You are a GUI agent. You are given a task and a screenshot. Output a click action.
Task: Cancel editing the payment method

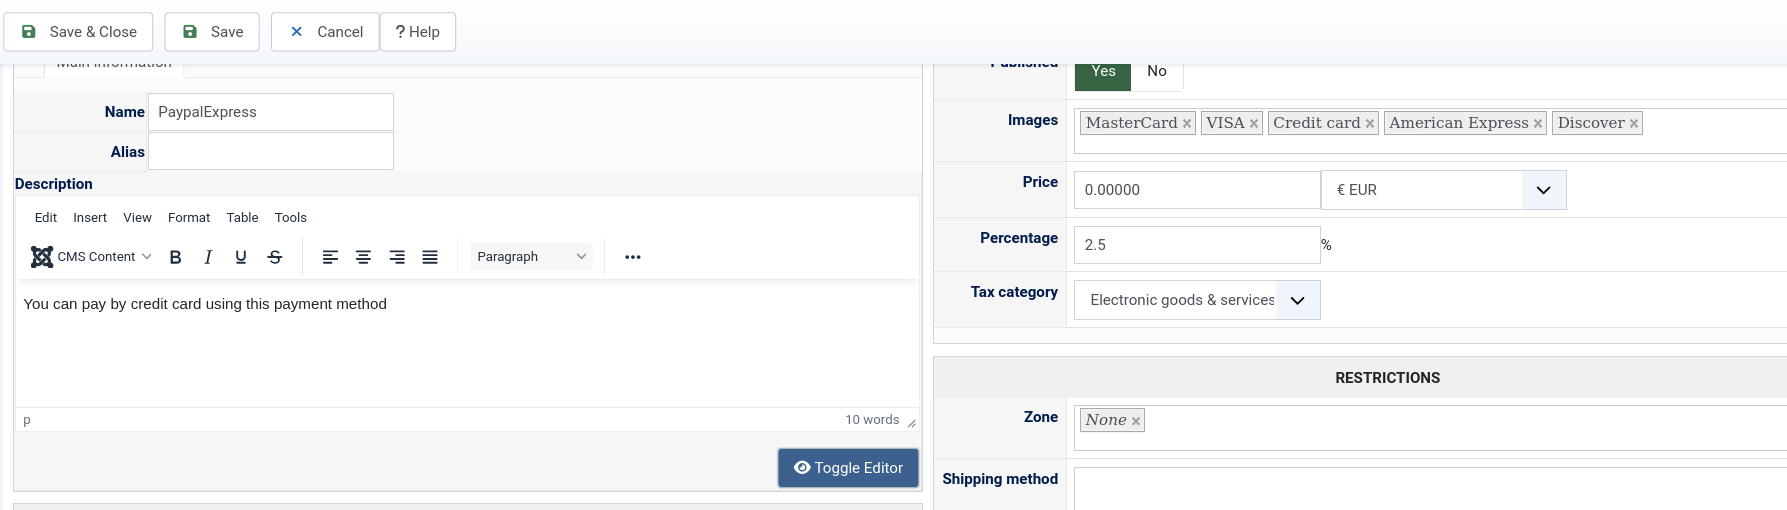click(x=325, y=32)
